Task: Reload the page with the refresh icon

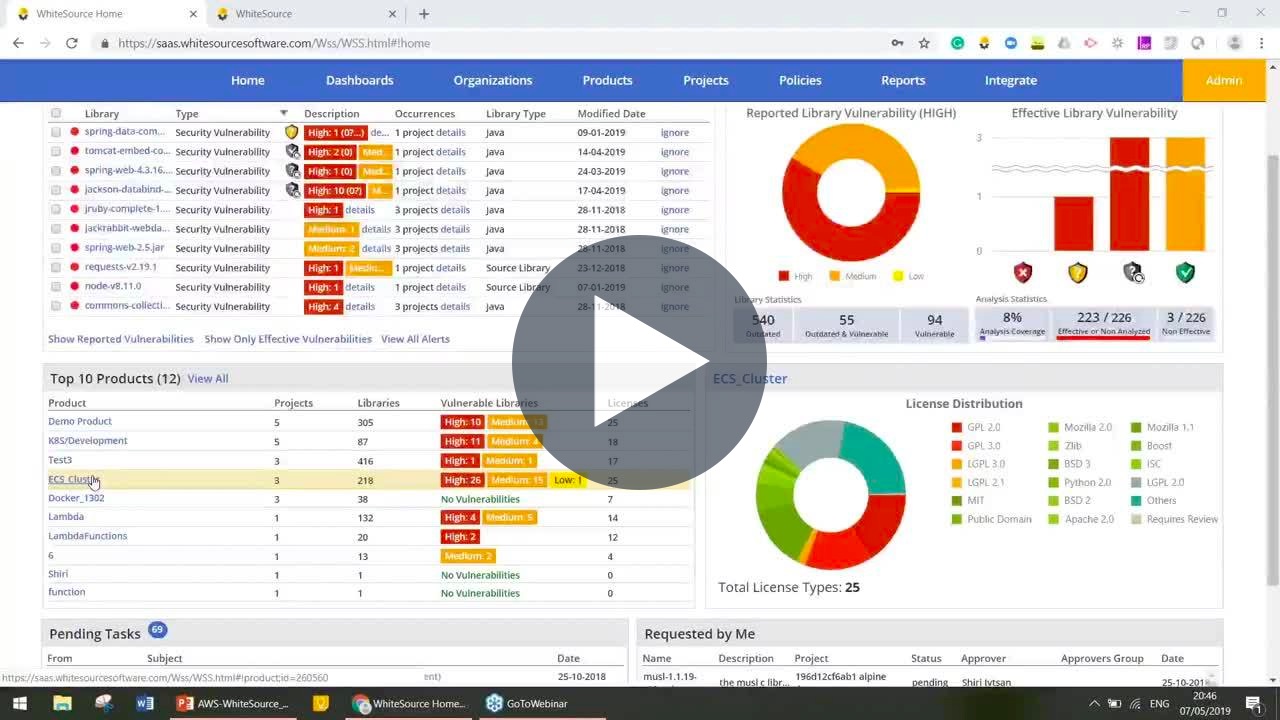Action: click(72, 43)
